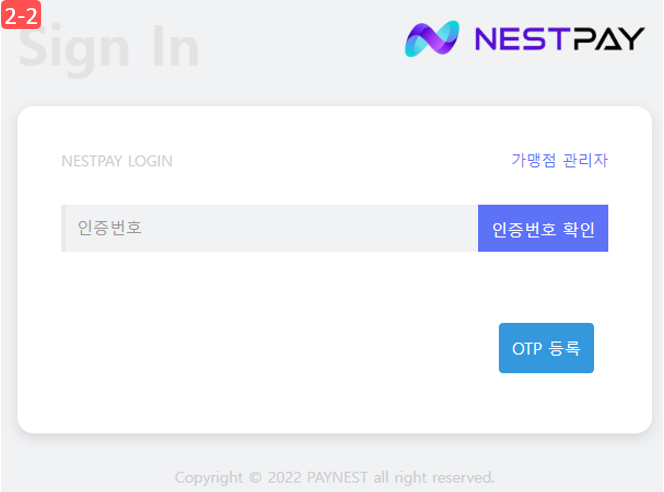Click the red 2-2 badge

[21, 15]
